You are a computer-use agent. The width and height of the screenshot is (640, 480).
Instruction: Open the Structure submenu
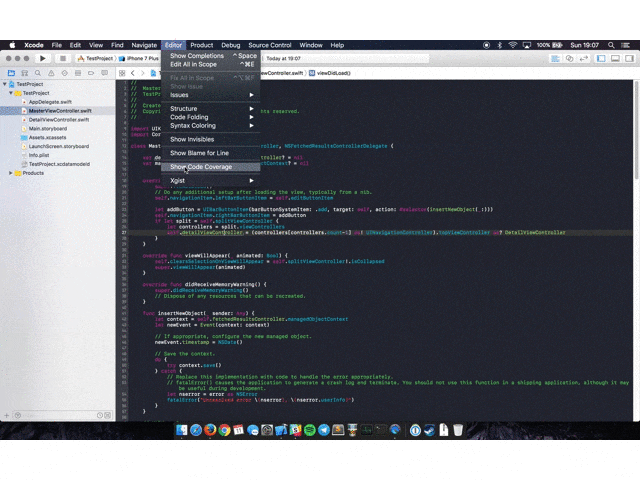211,109
